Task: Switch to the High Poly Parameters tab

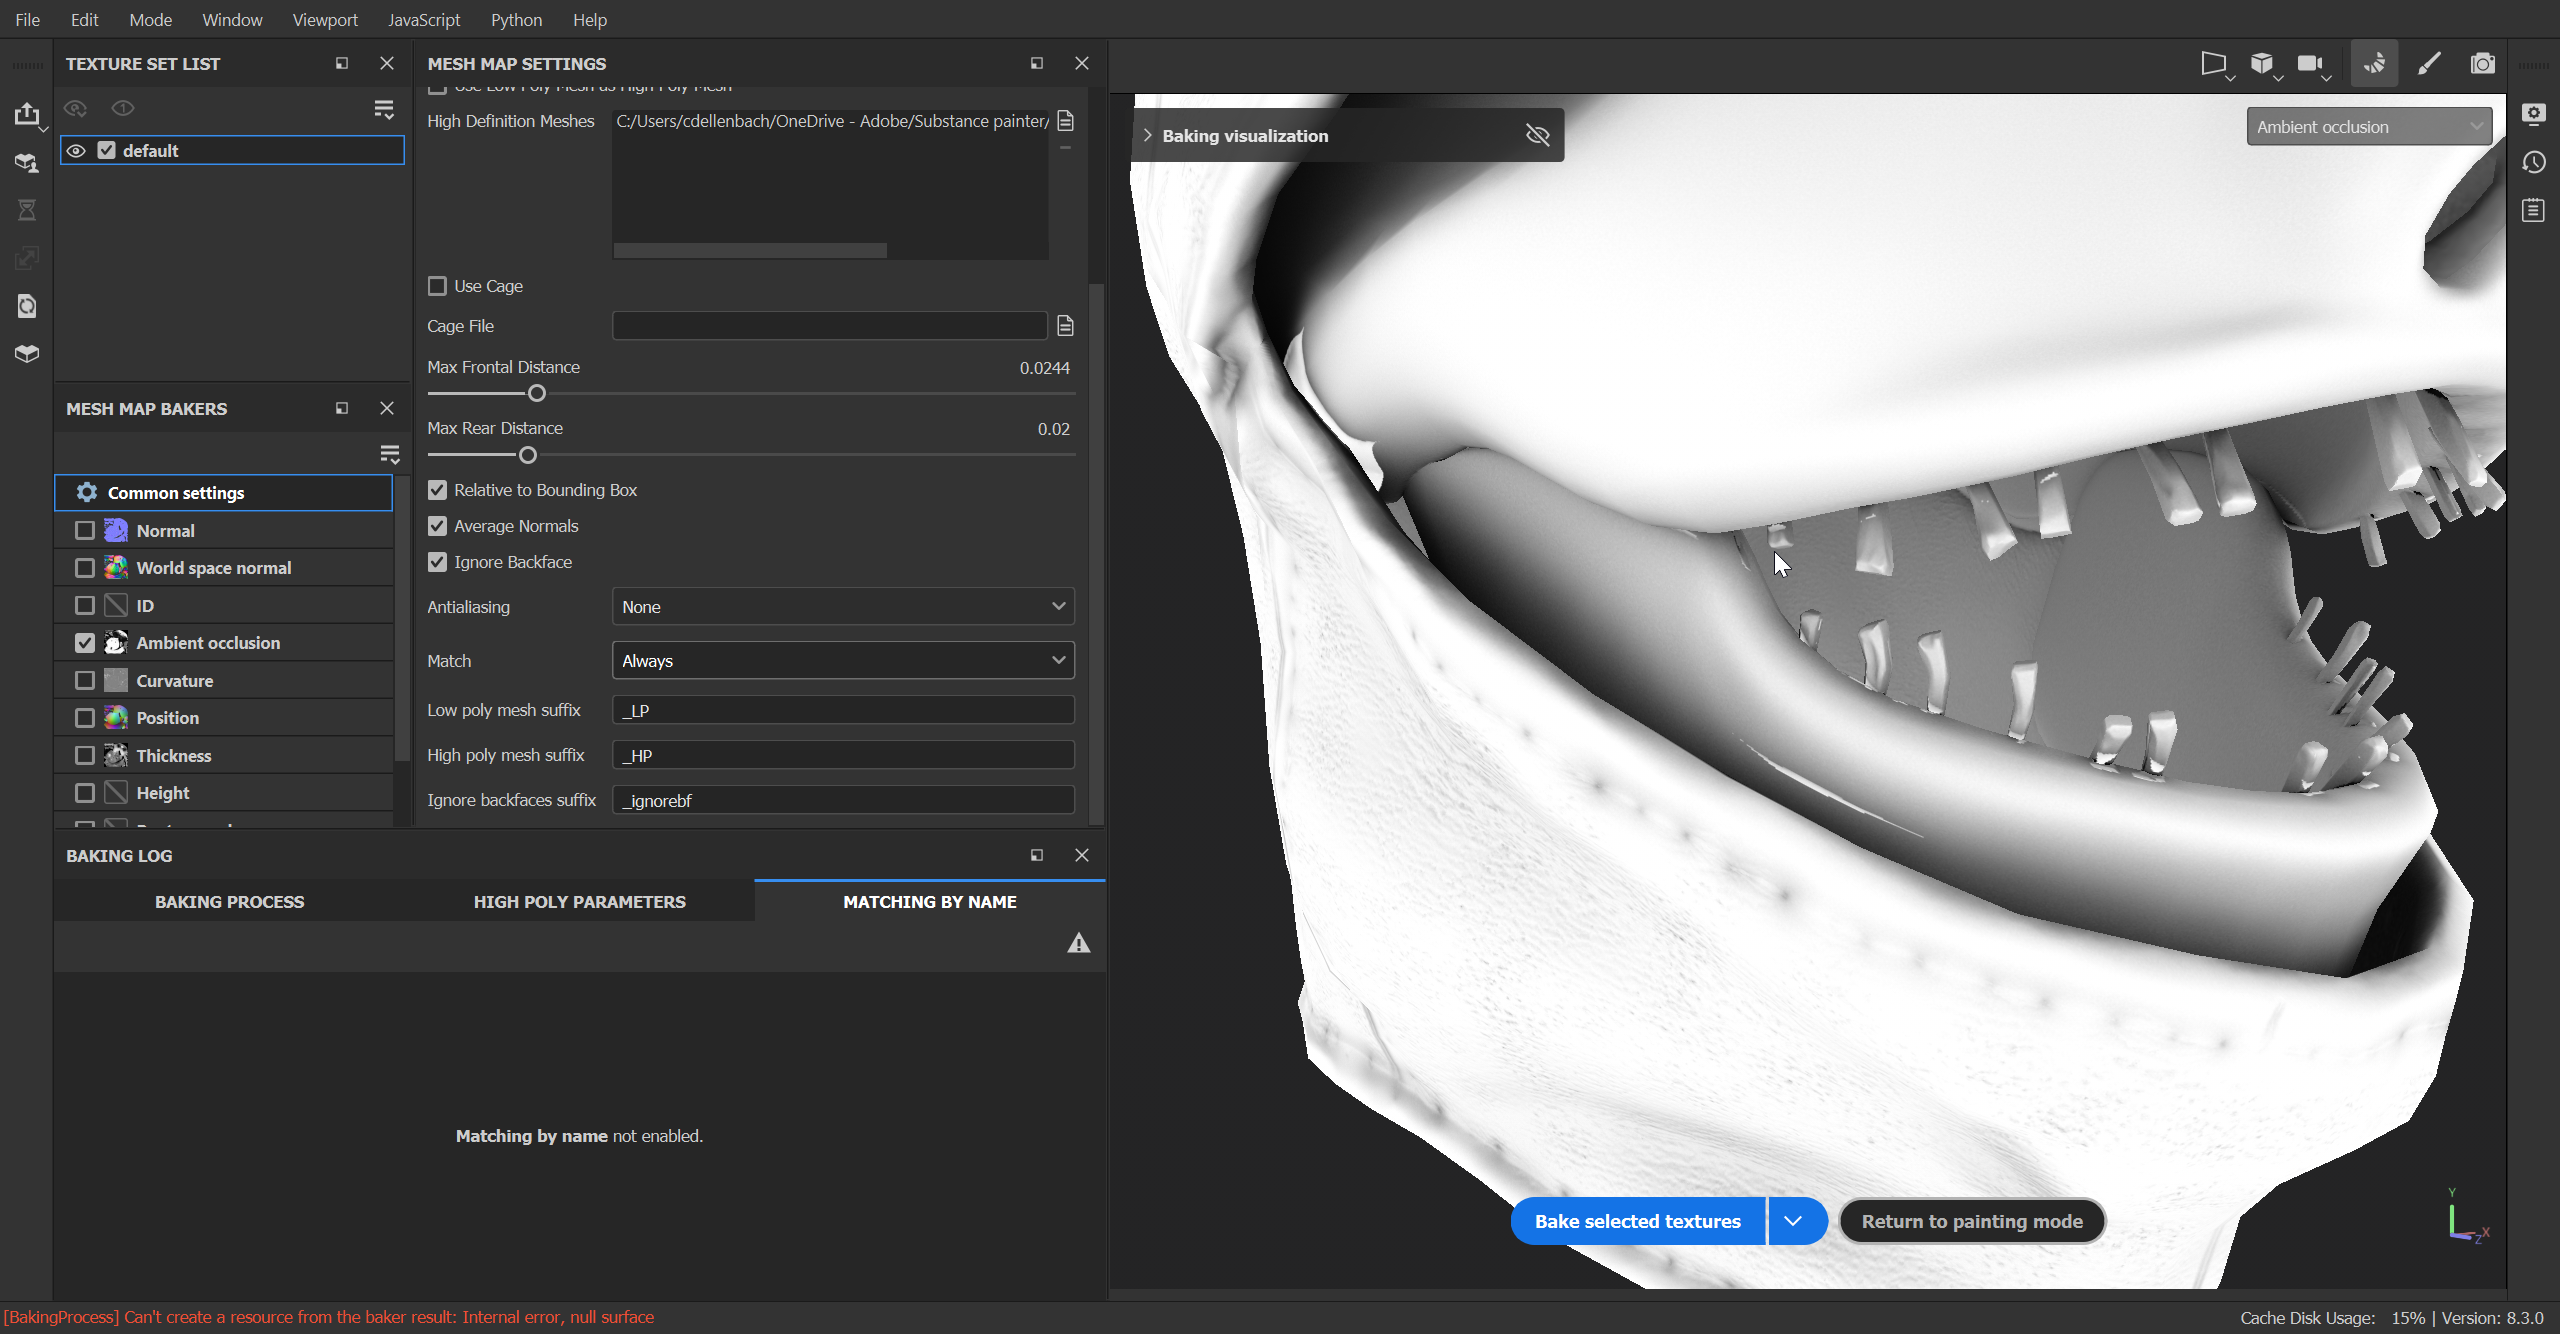Action: [x=579, y=900]
